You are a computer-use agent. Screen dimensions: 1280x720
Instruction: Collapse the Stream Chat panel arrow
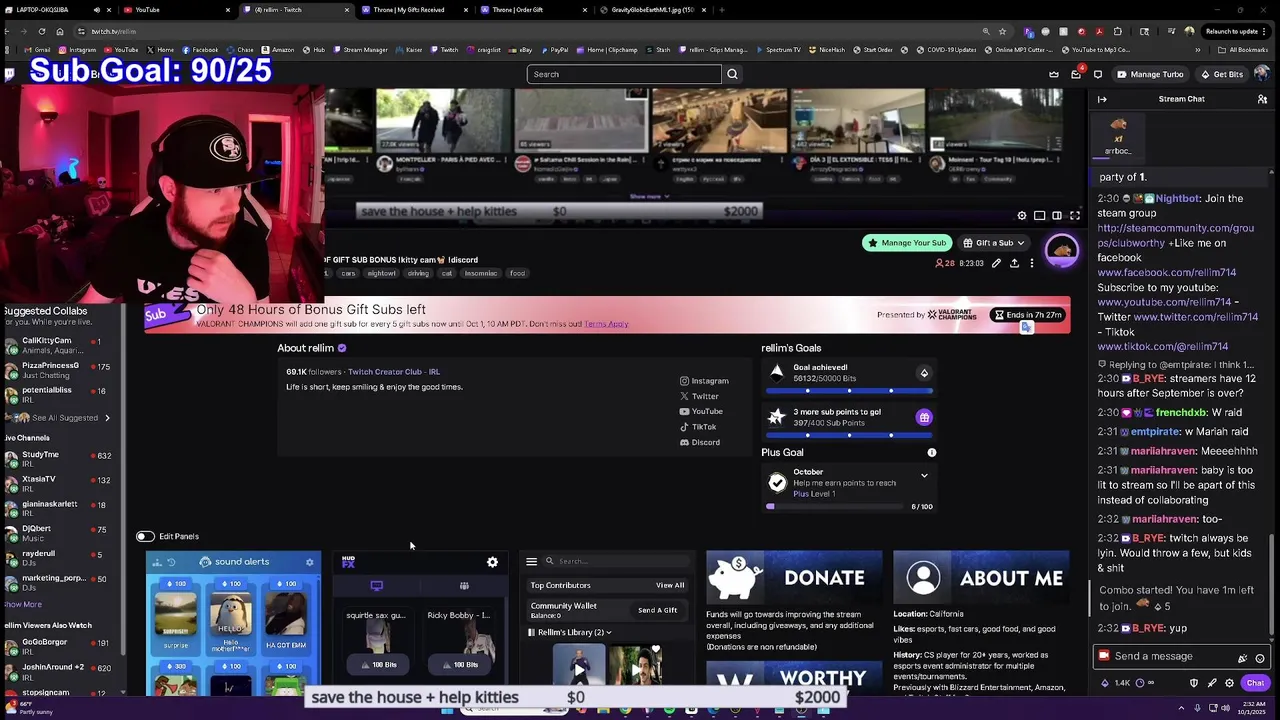(1102, 99)
